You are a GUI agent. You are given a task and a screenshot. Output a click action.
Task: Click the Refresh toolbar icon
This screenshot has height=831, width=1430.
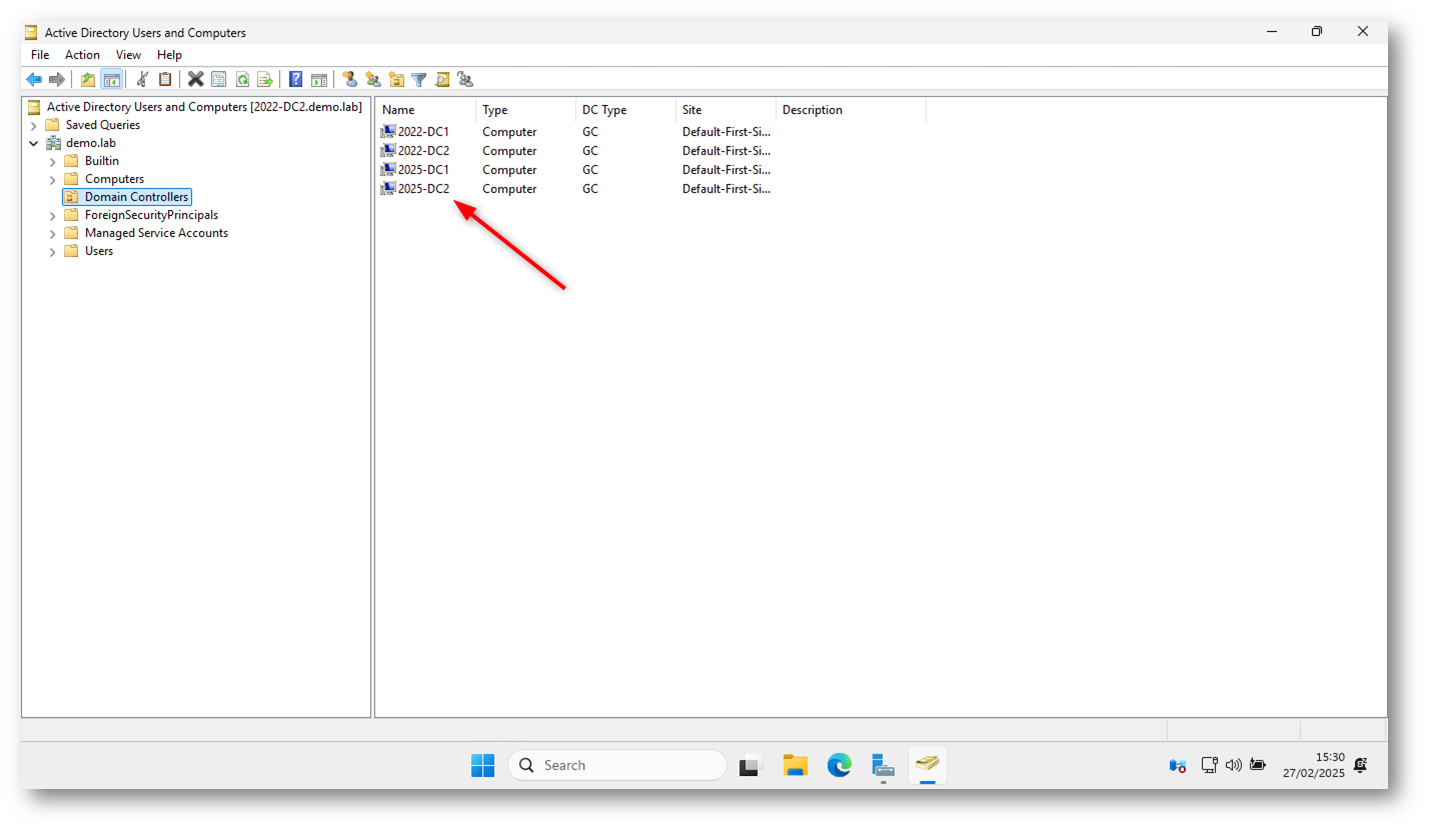242,79
